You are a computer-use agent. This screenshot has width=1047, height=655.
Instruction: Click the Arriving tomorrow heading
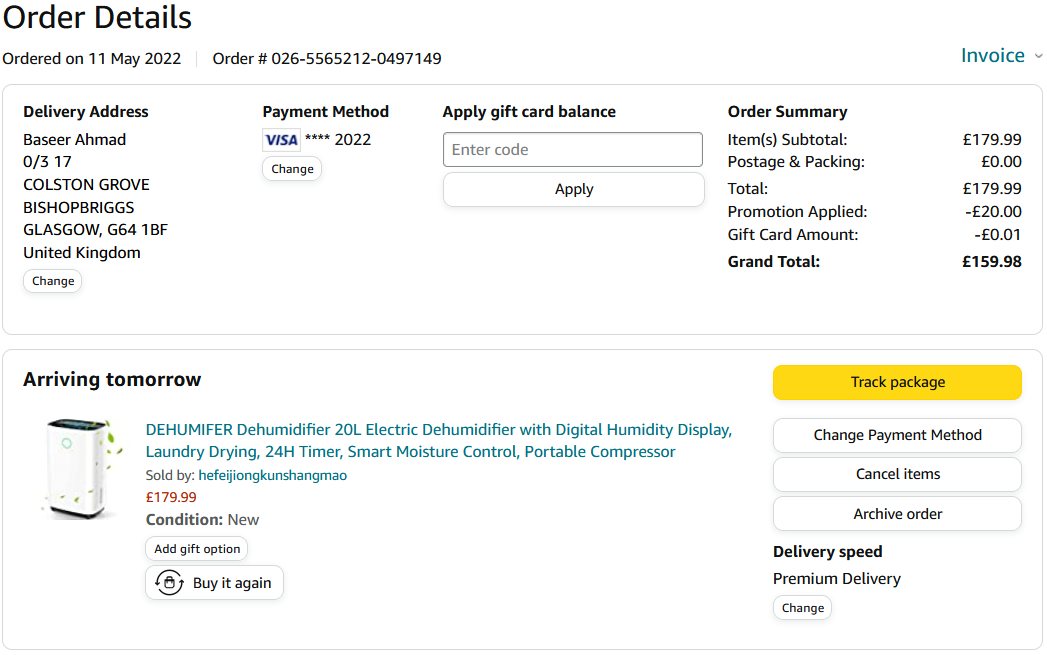(112, 380)
